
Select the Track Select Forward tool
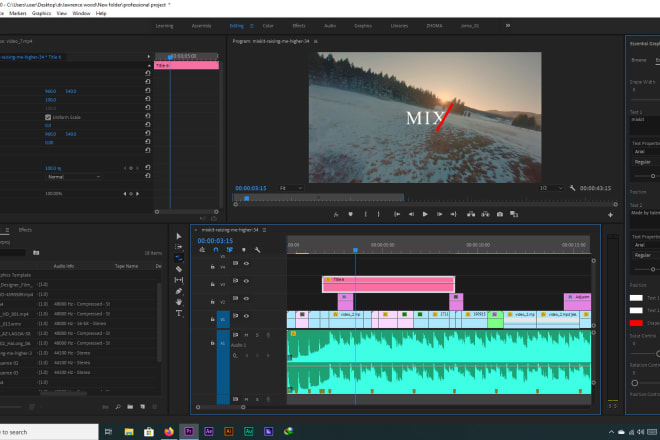pyautogui.click(x=179, y=247)
